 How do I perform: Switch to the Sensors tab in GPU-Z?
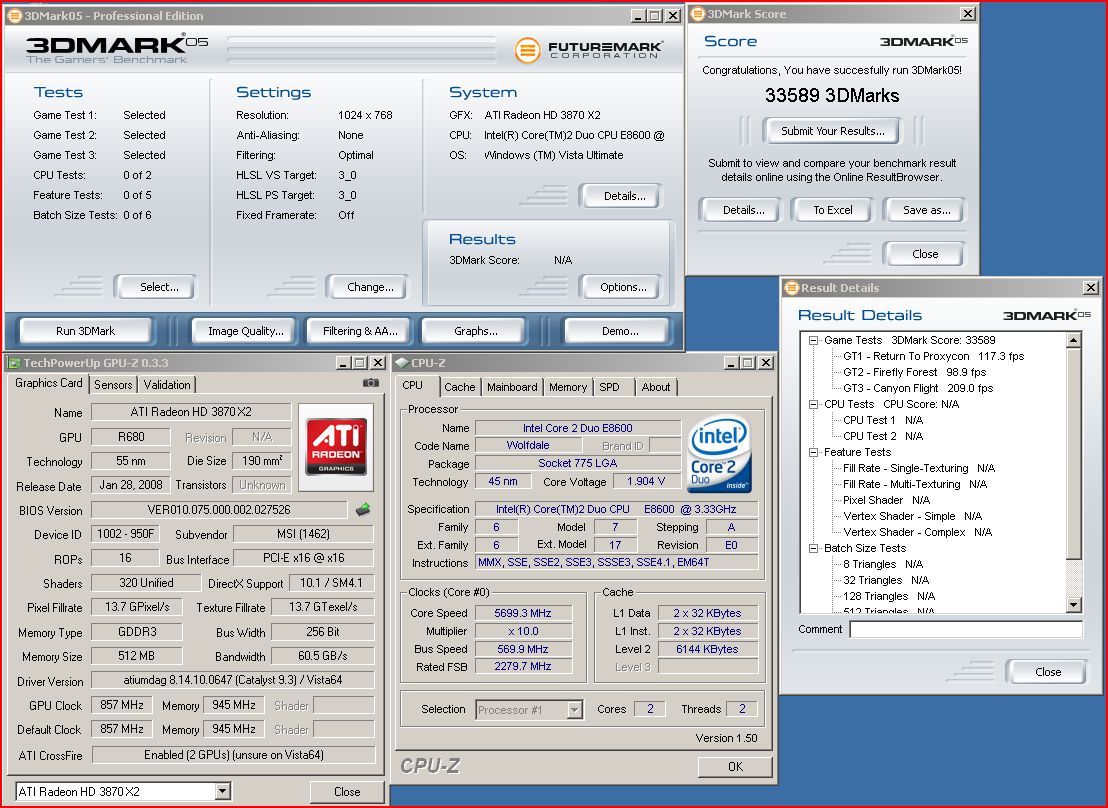113,385
